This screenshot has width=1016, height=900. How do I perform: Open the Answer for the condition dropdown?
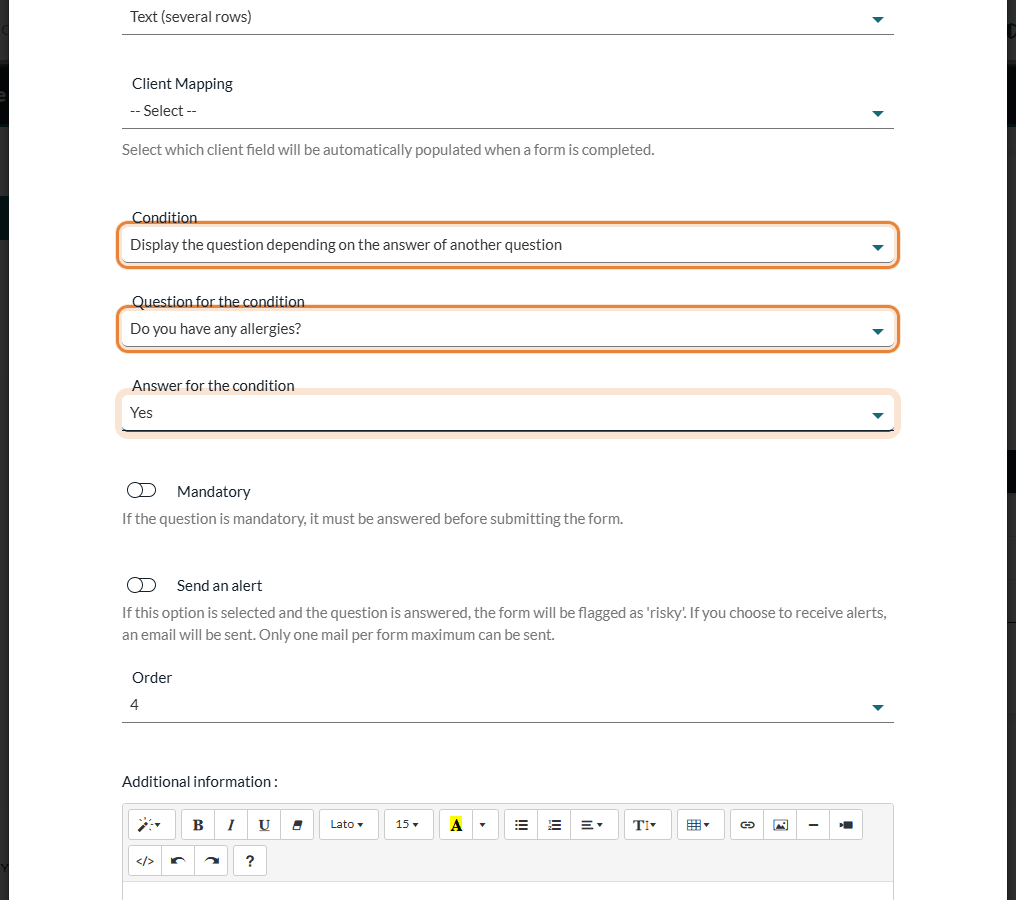coord(507,413)
